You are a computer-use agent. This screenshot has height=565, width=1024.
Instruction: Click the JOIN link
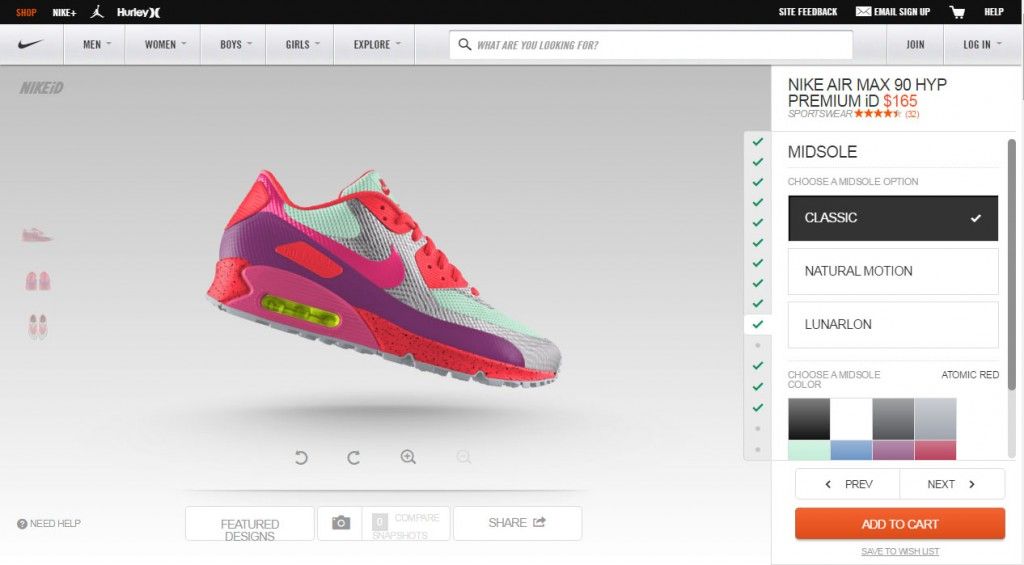(x=915, y=44)
